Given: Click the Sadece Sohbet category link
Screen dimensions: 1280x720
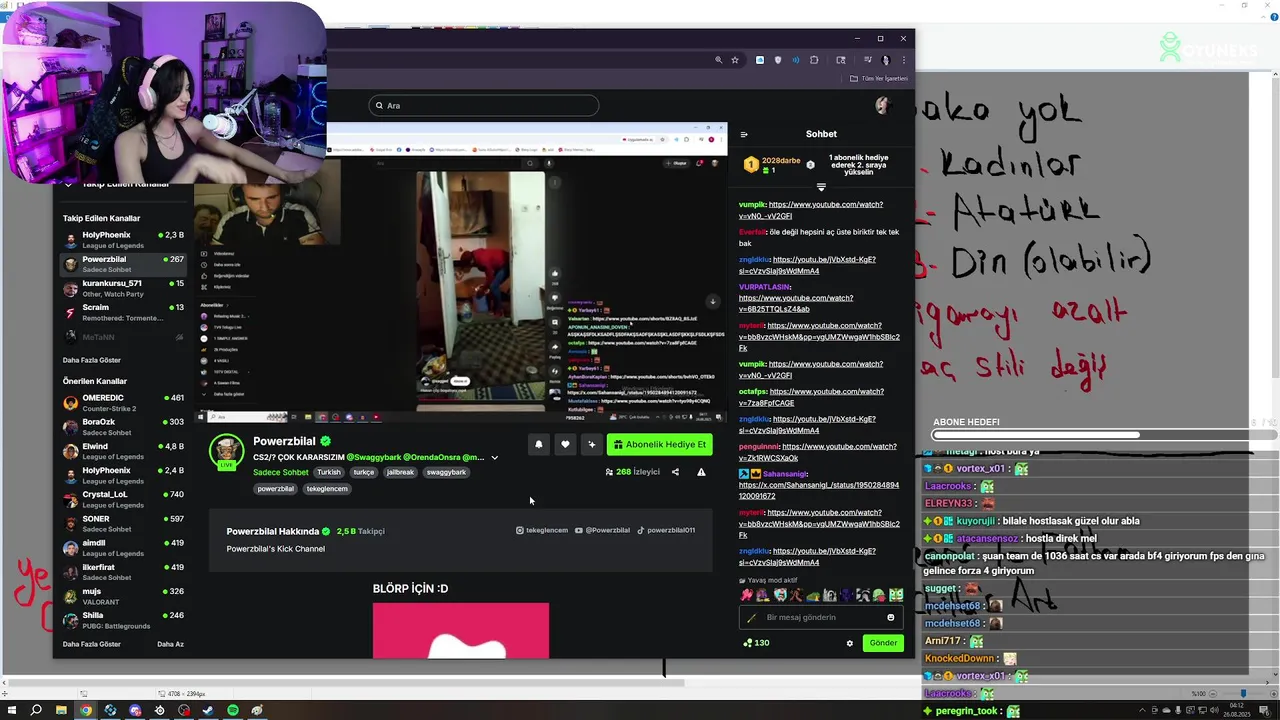Looking at the screenshot, I should (280, 472).
